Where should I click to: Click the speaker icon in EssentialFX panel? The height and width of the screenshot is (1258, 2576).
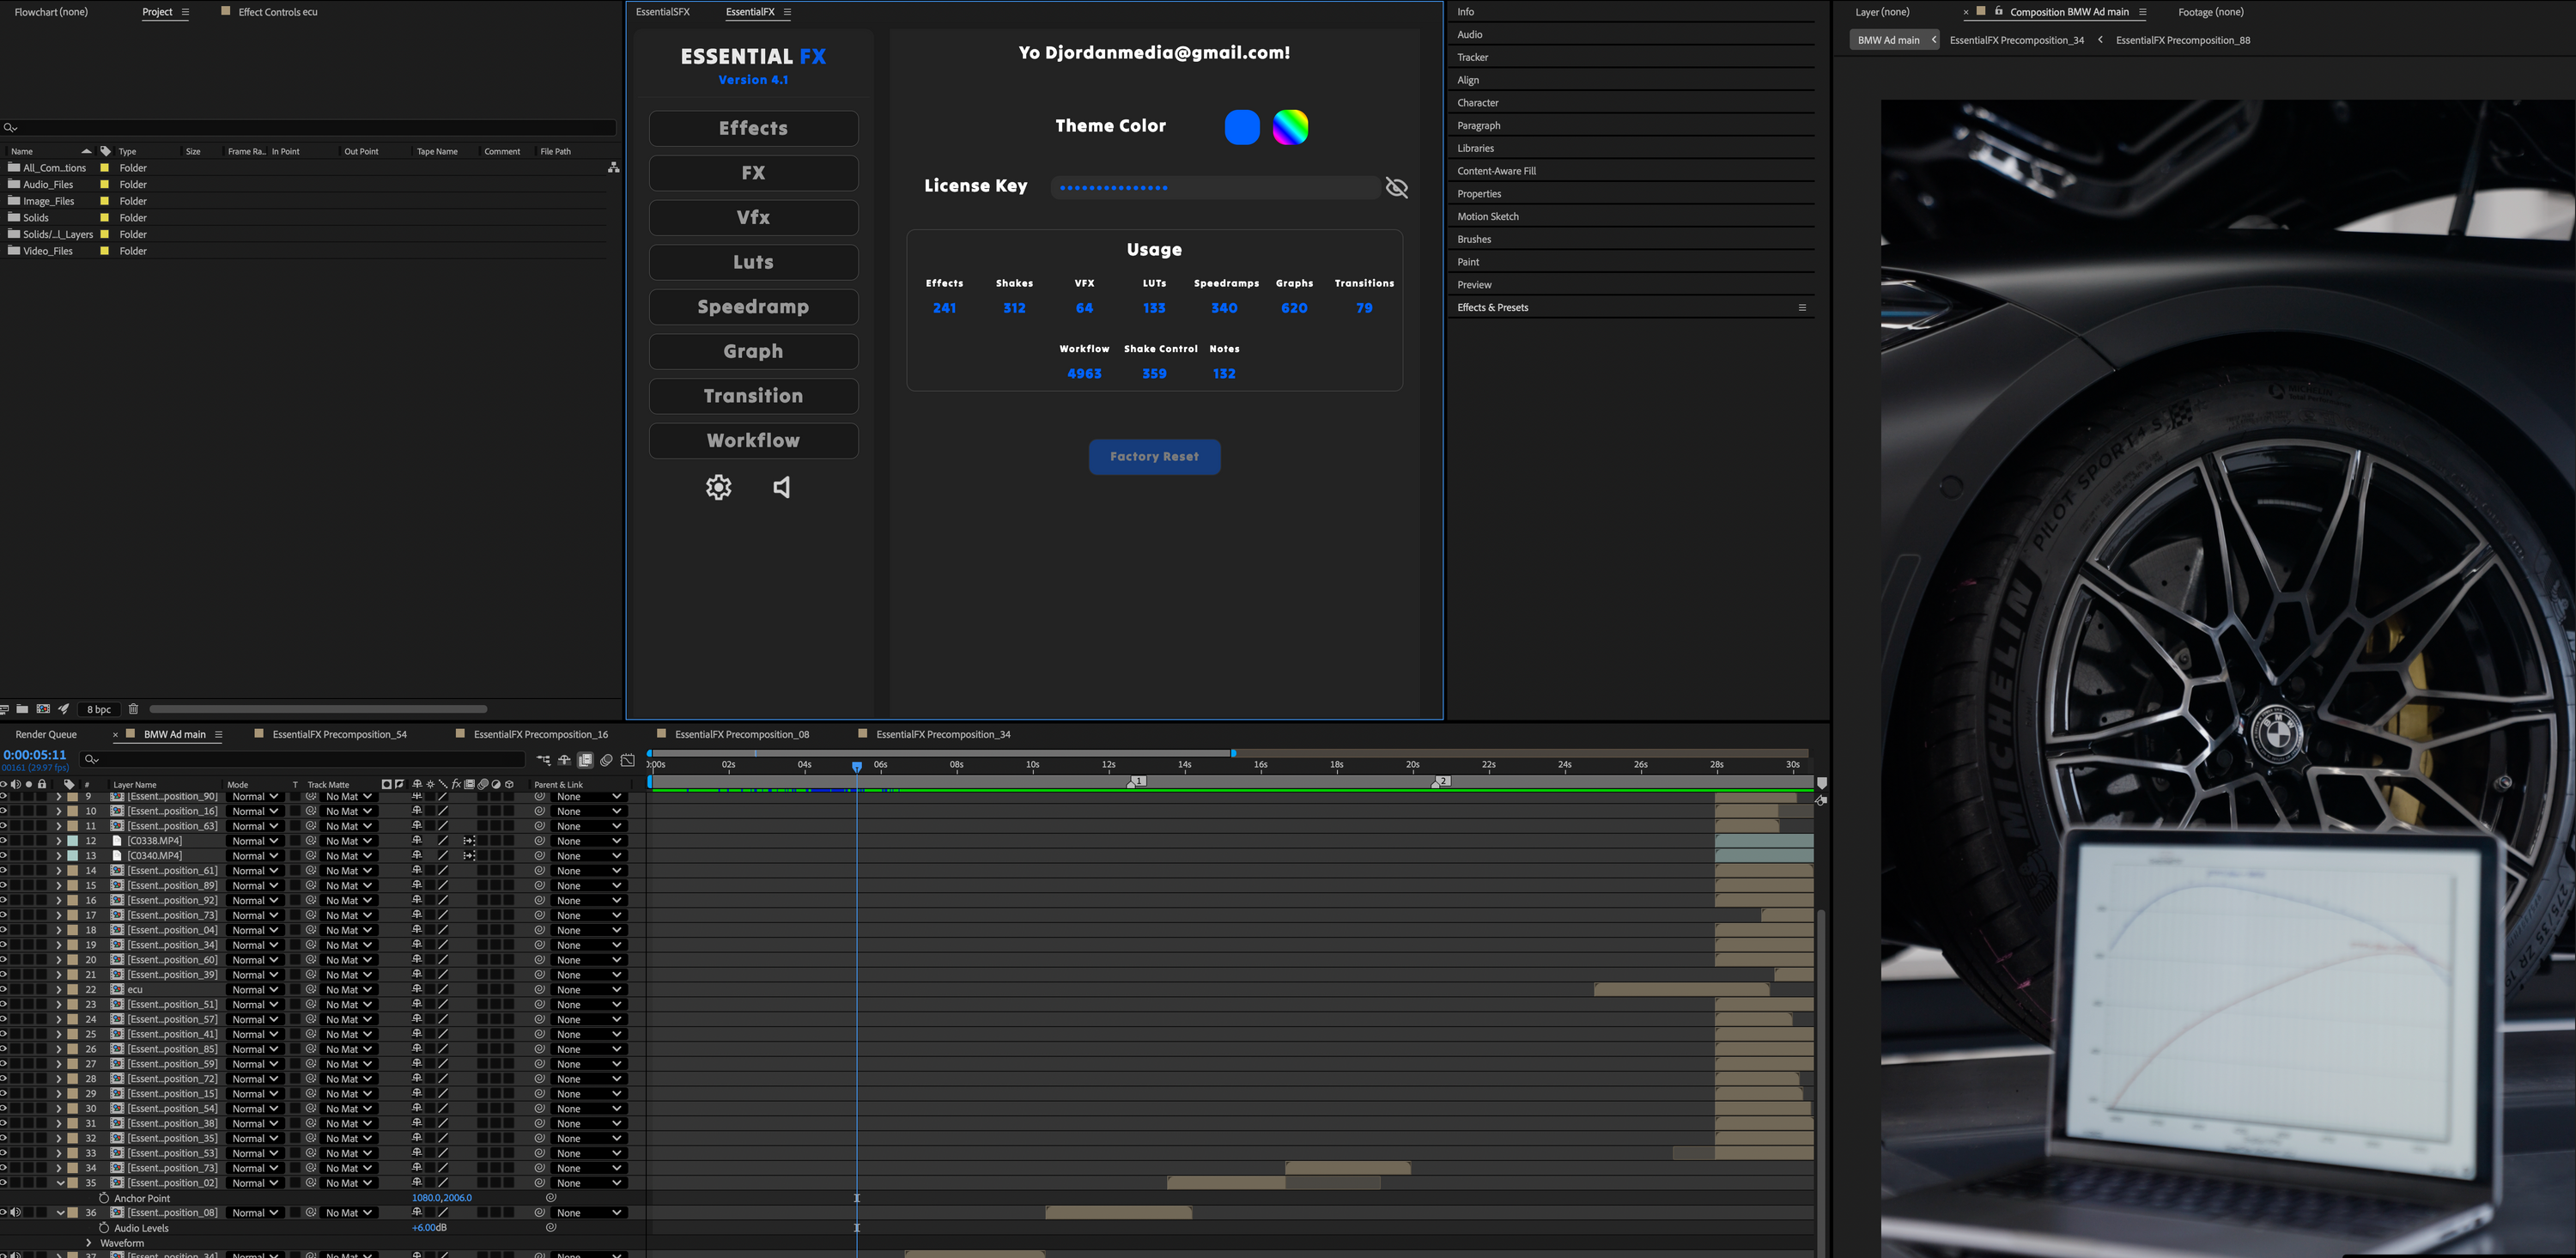click(782, 487)
